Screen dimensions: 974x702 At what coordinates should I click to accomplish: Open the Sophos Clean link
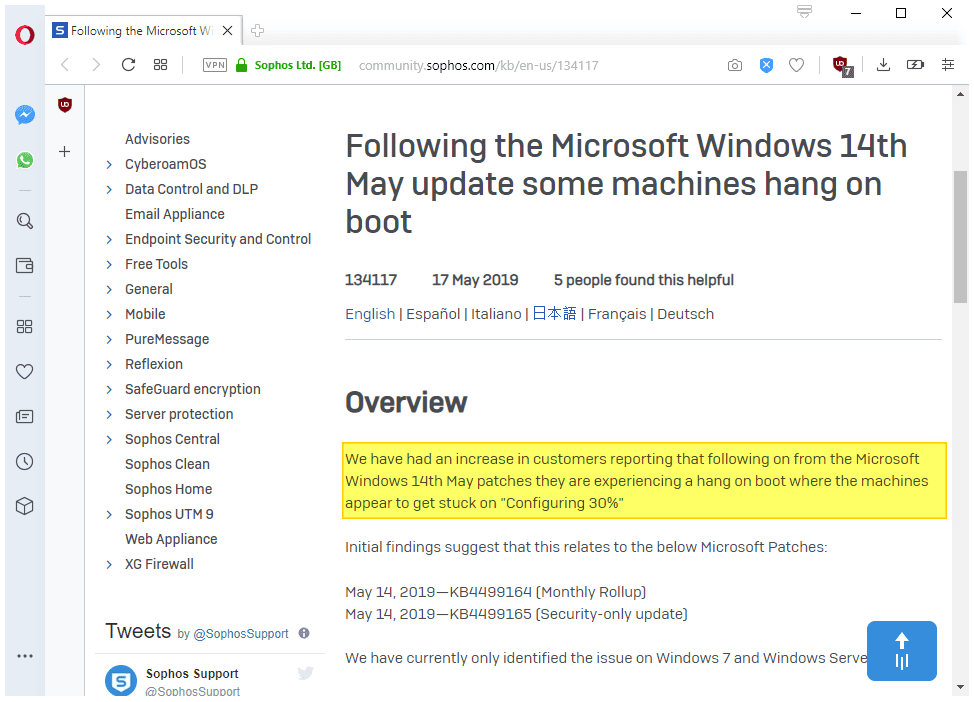tap(167, 464)
